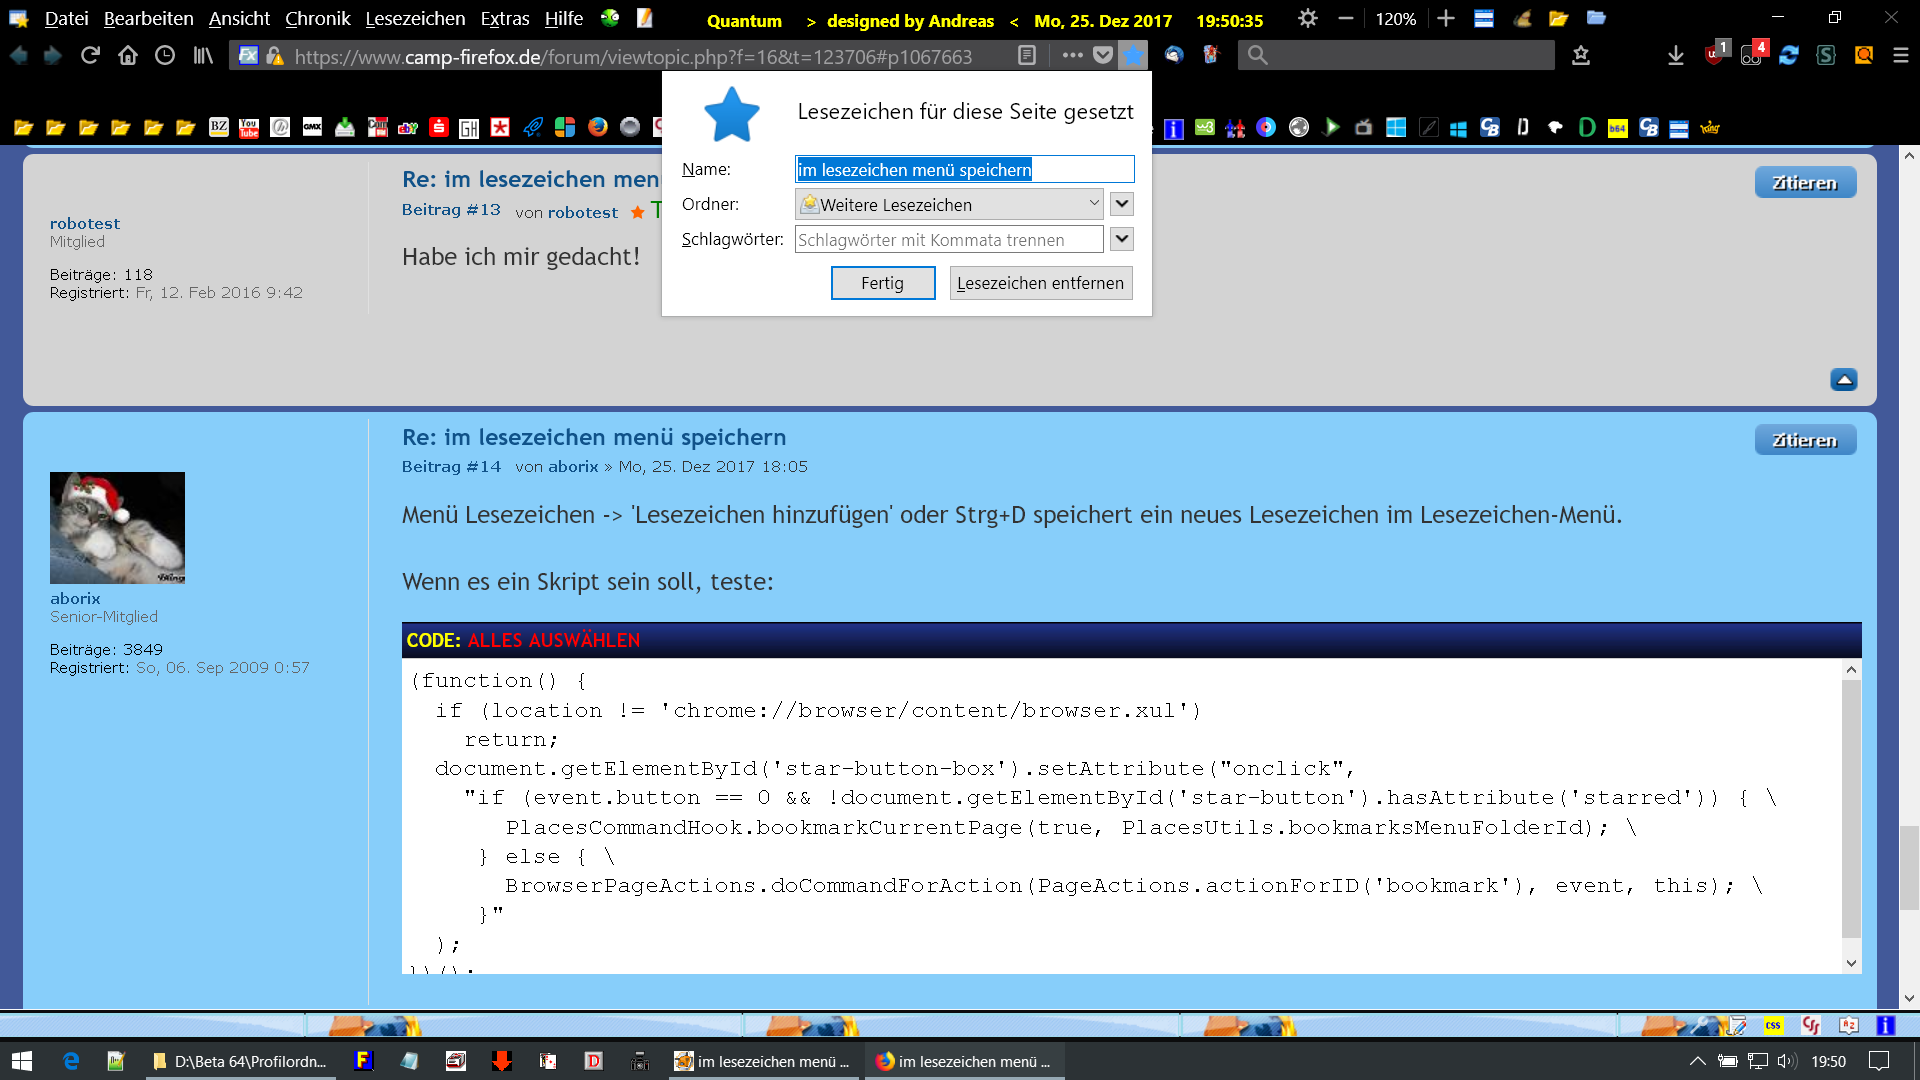This screenshot has height=1080, width=1920.
Task: Expand the Schlagwörter tag selector arrow
Action: coord(1122,239)
